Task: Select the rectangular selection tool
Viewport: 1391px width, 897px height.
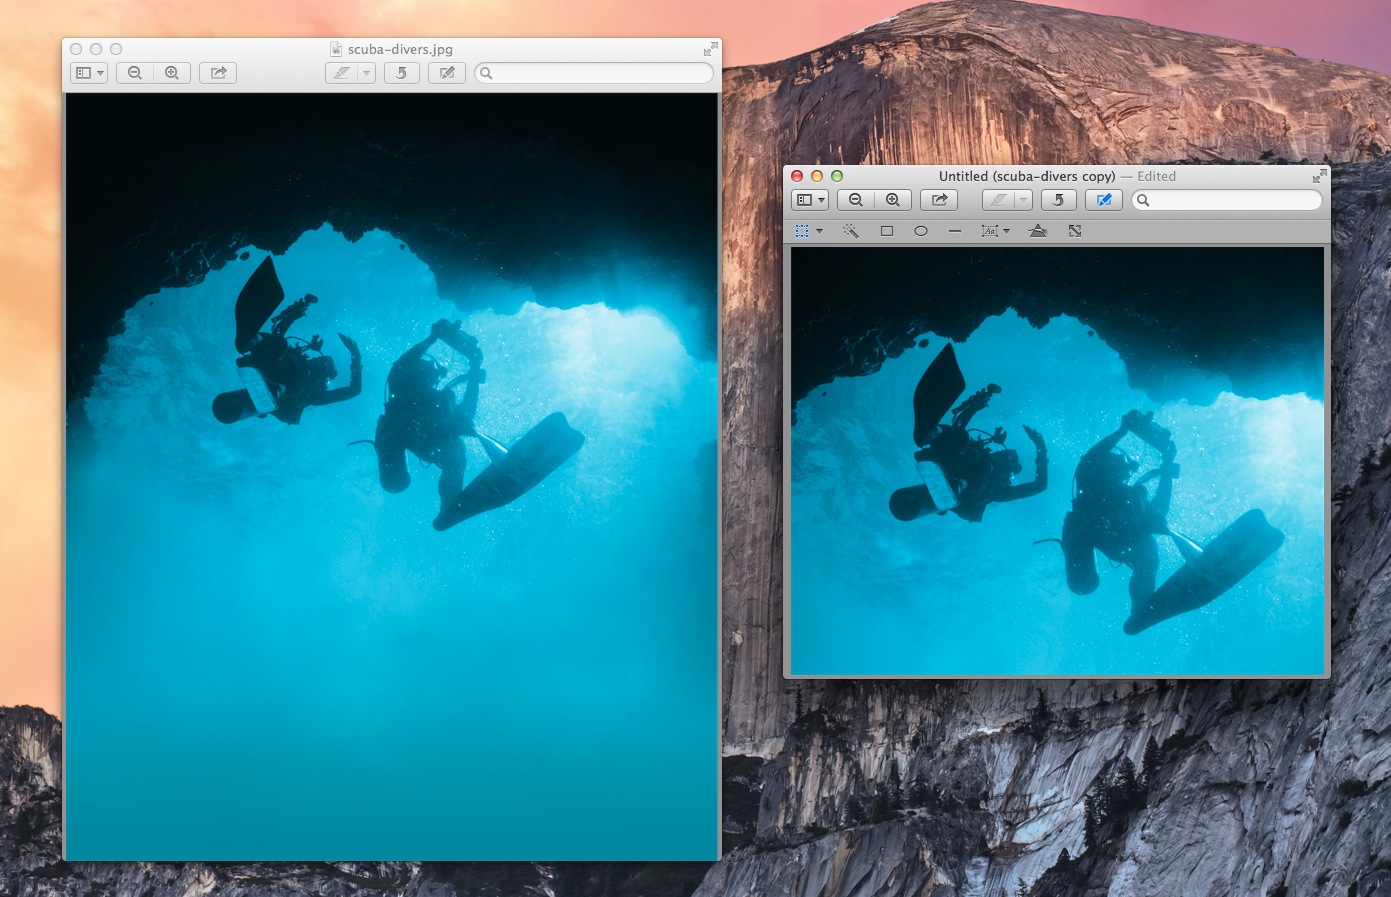Action: tap(801, 230)
